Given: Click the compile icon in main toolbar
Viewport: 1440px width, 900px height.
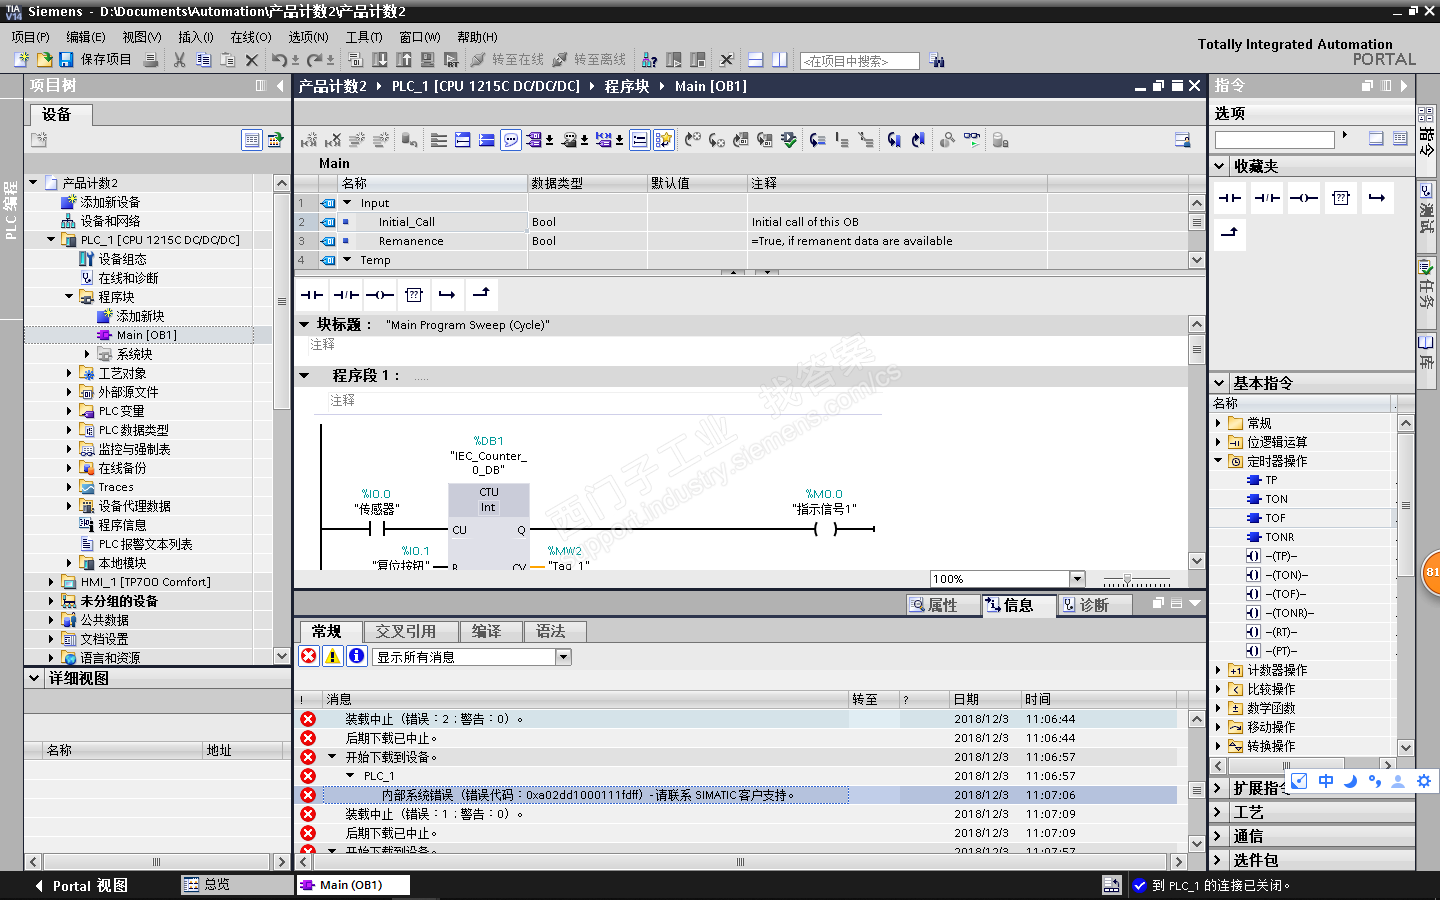Looking at the screenshot, I should pyautogui.click(x=357, y=60).
